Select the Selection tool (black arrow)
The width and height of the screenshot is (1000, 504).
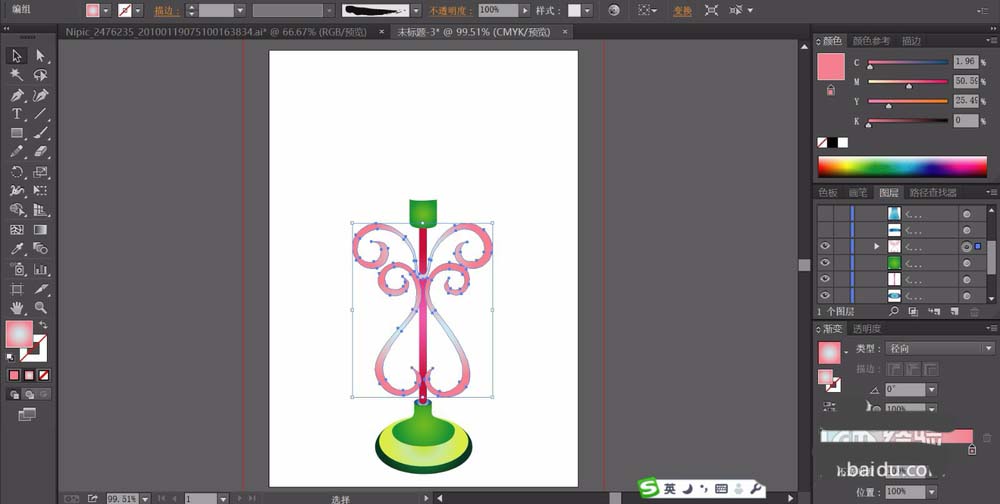(17, 56)
